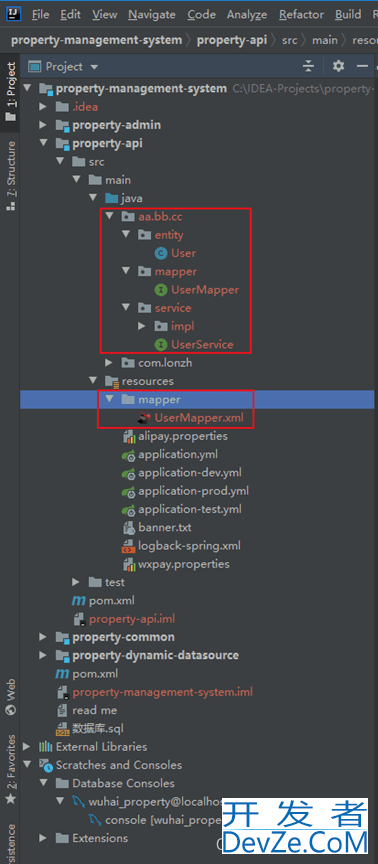This screenshot has width=378, height=864.
Task: Click the application-prod.yml Spring icon
Action: (x=128, y=492)
